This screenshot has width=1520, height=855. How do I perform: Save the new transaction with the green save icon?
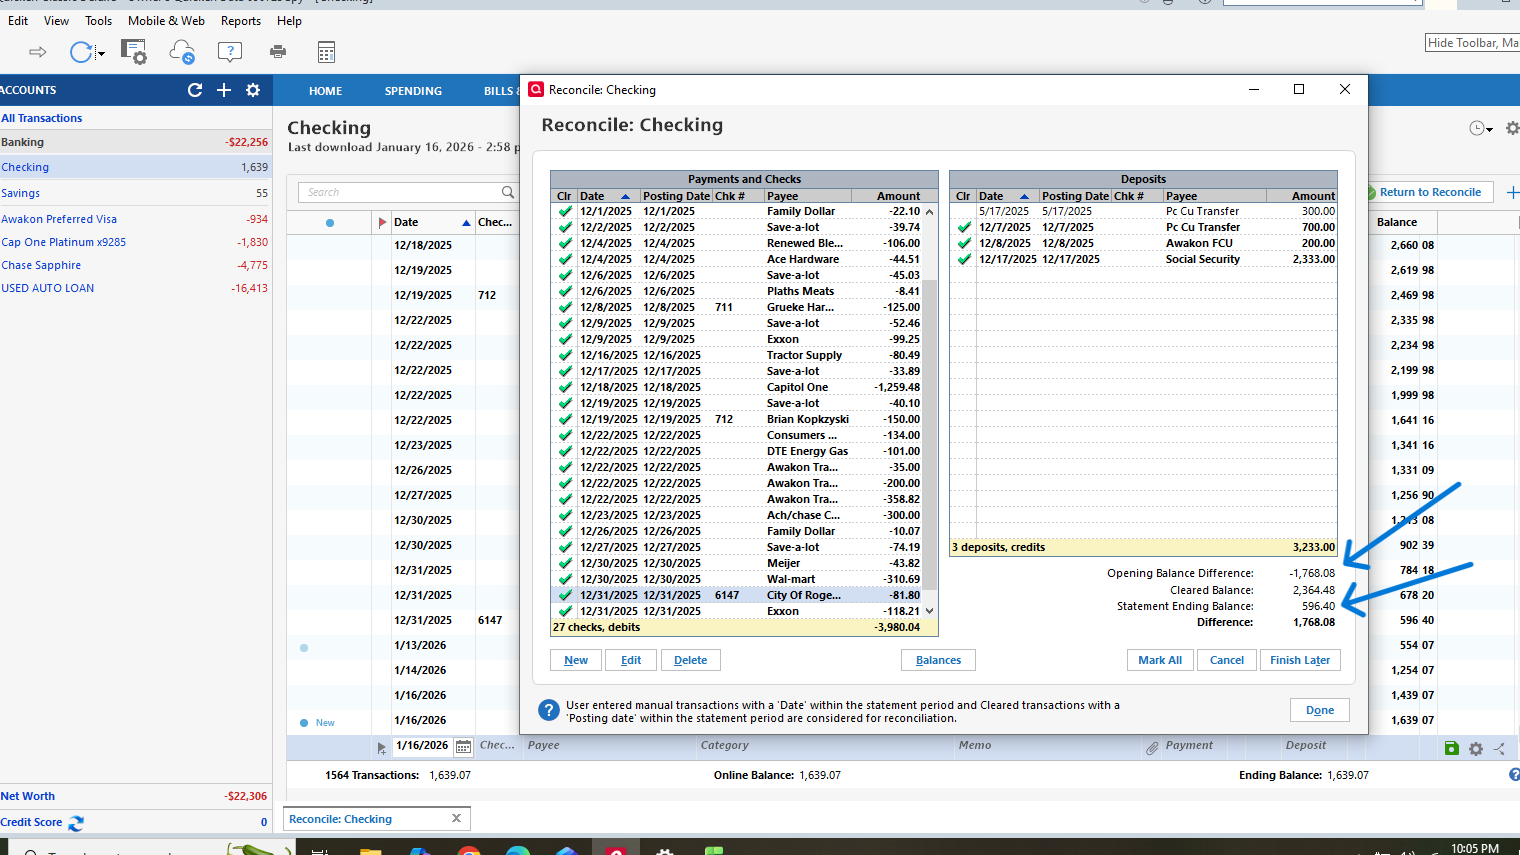[x=1452, y=748]
